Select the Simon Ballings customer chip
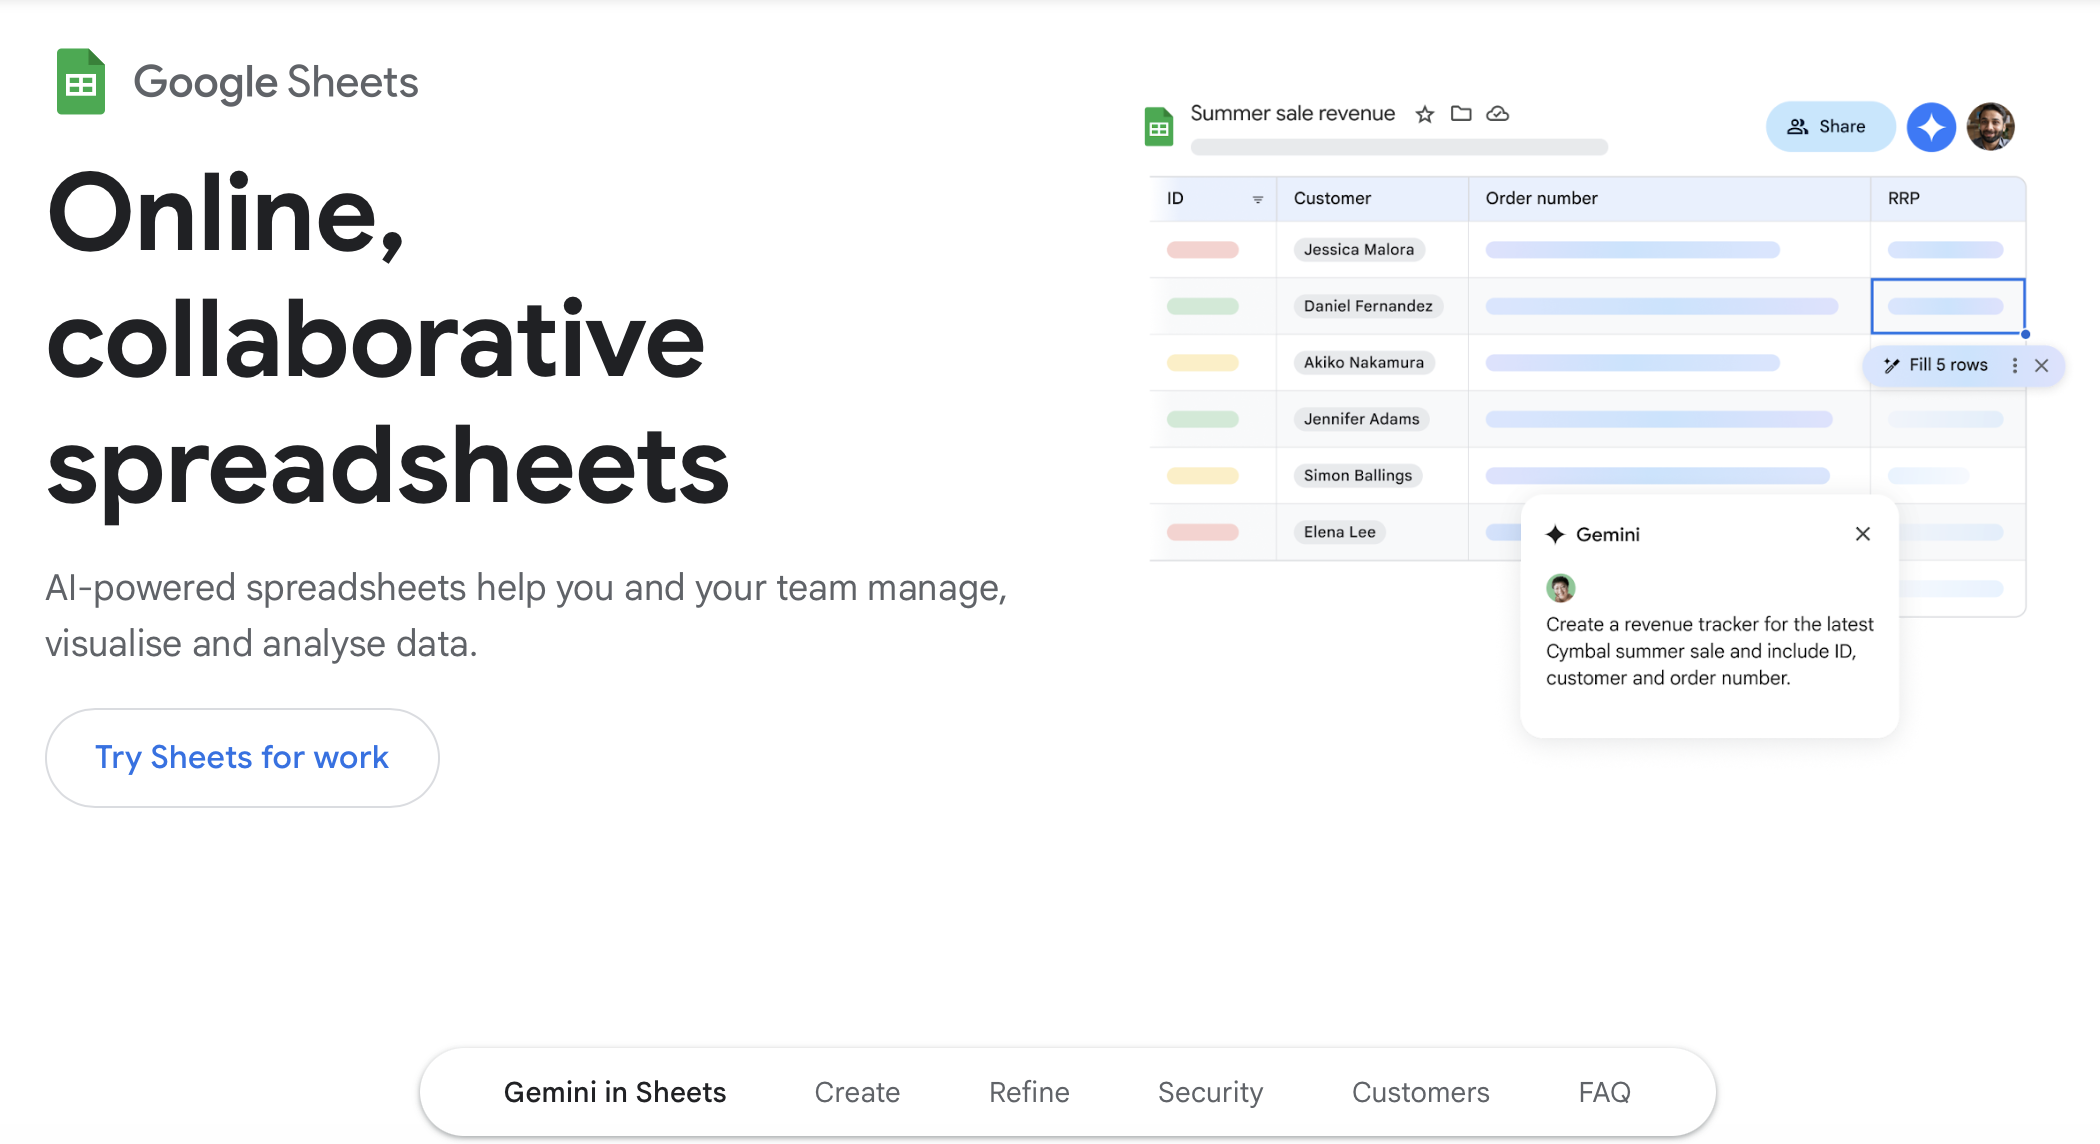 (1358, 476)
